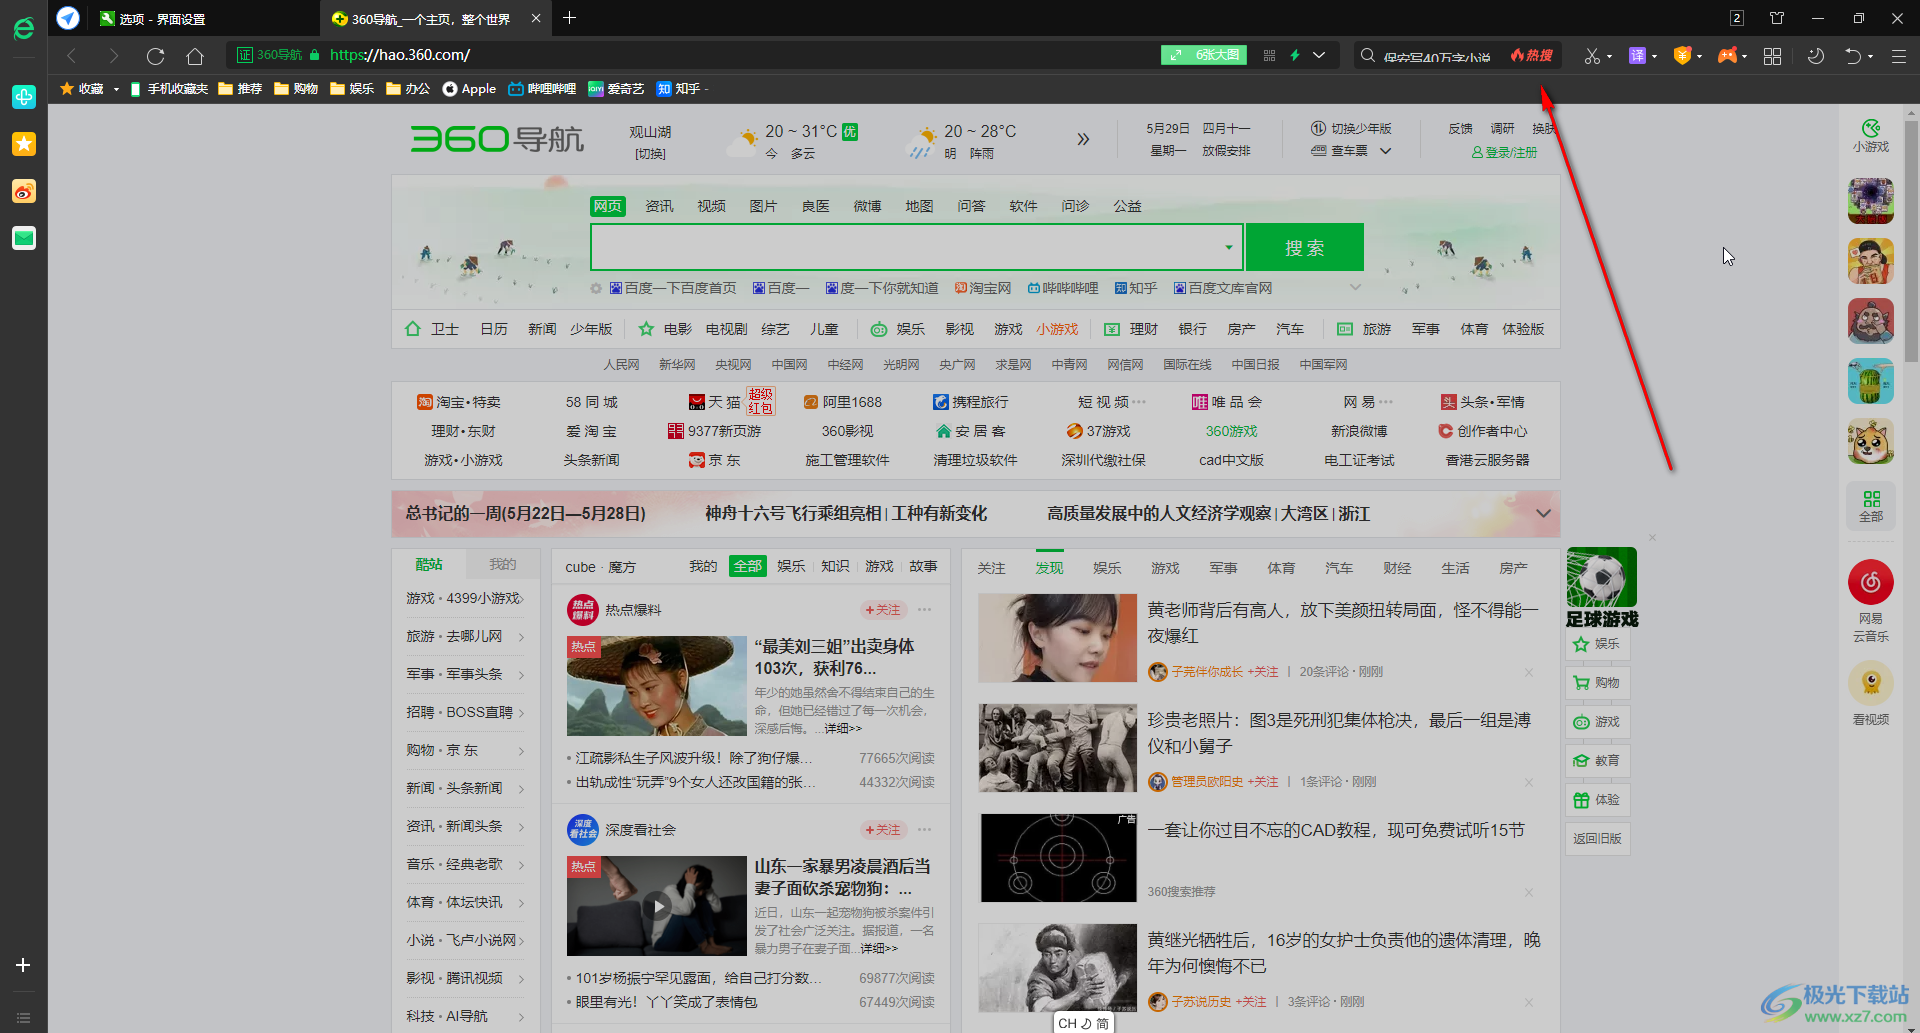Play the 山东一家暴男 video thumbnail
The height and width of the screenshot is (1033, 1920).
tap(657, 906)
